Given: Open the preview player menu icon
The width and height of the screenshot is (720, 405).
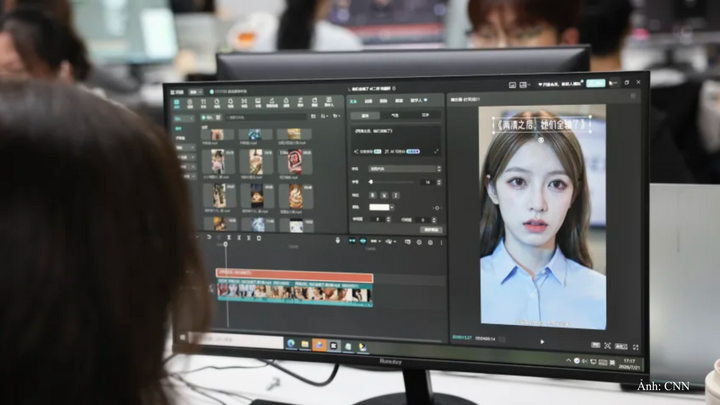Looking at the screenshot, I should click(x=633, y=96).
